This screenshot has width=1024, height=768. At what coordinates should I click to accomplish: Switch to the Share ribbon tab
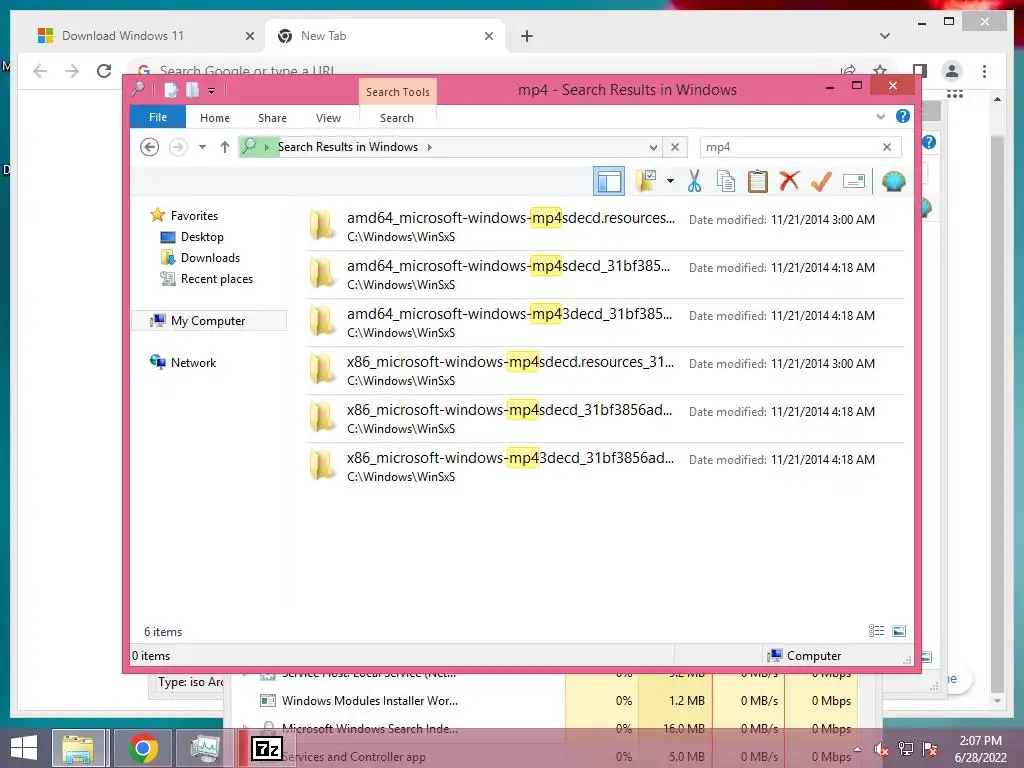272,118
